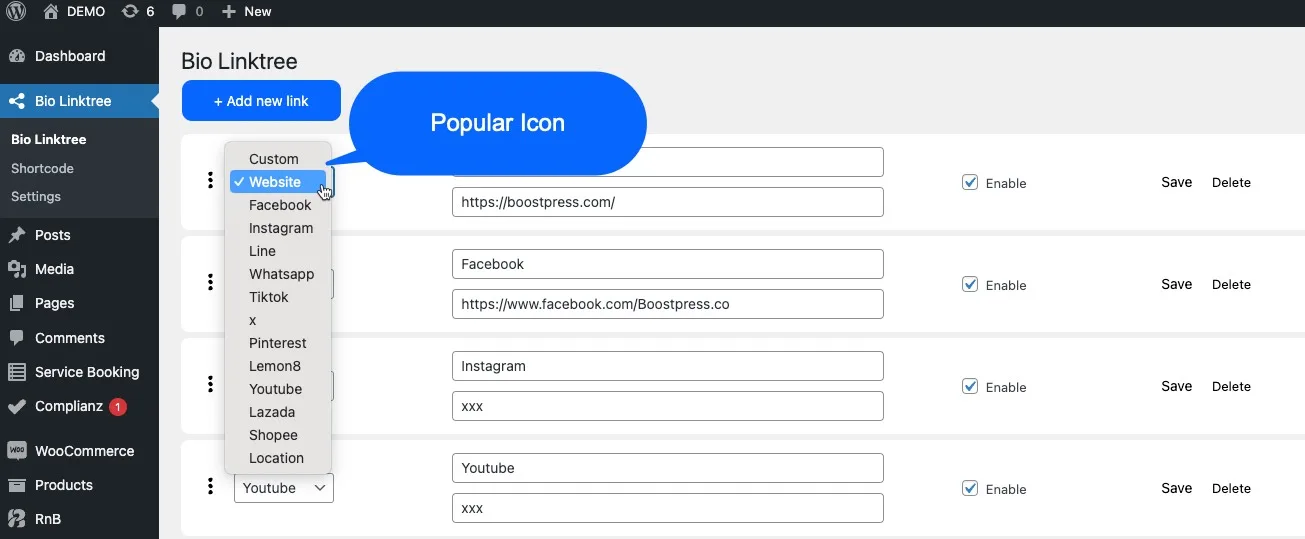The height and width of the screenshot is (539, 1305).
Task: Select Whatsapp in the icon dropdown list
Action: pos(281,274)
